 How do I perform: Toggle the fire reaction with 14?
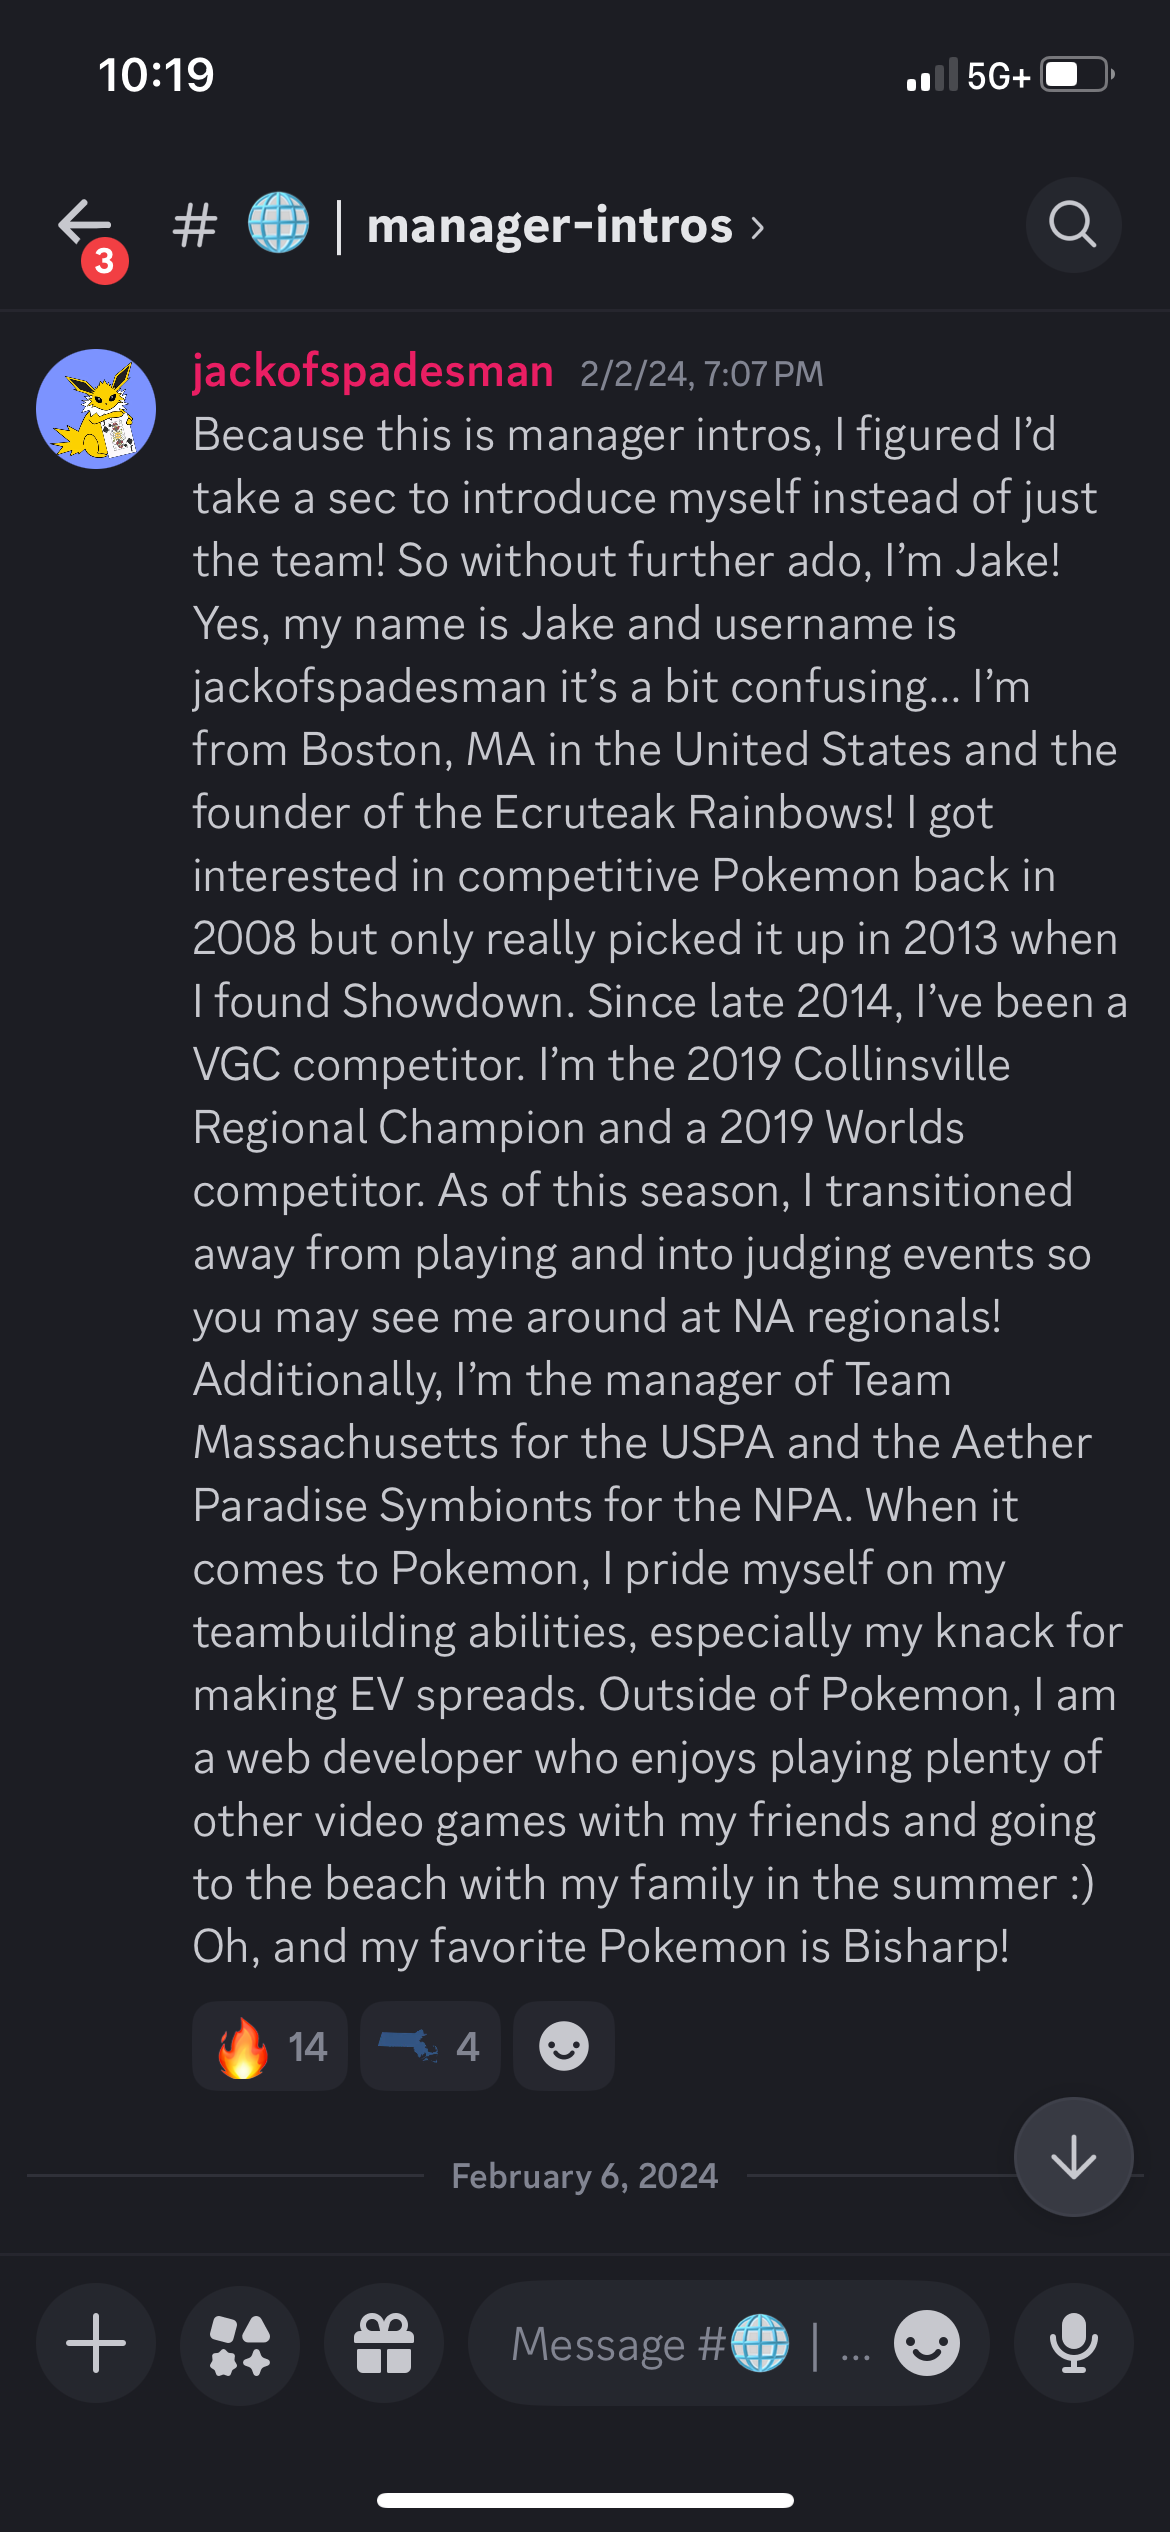tap(270, 2046)
